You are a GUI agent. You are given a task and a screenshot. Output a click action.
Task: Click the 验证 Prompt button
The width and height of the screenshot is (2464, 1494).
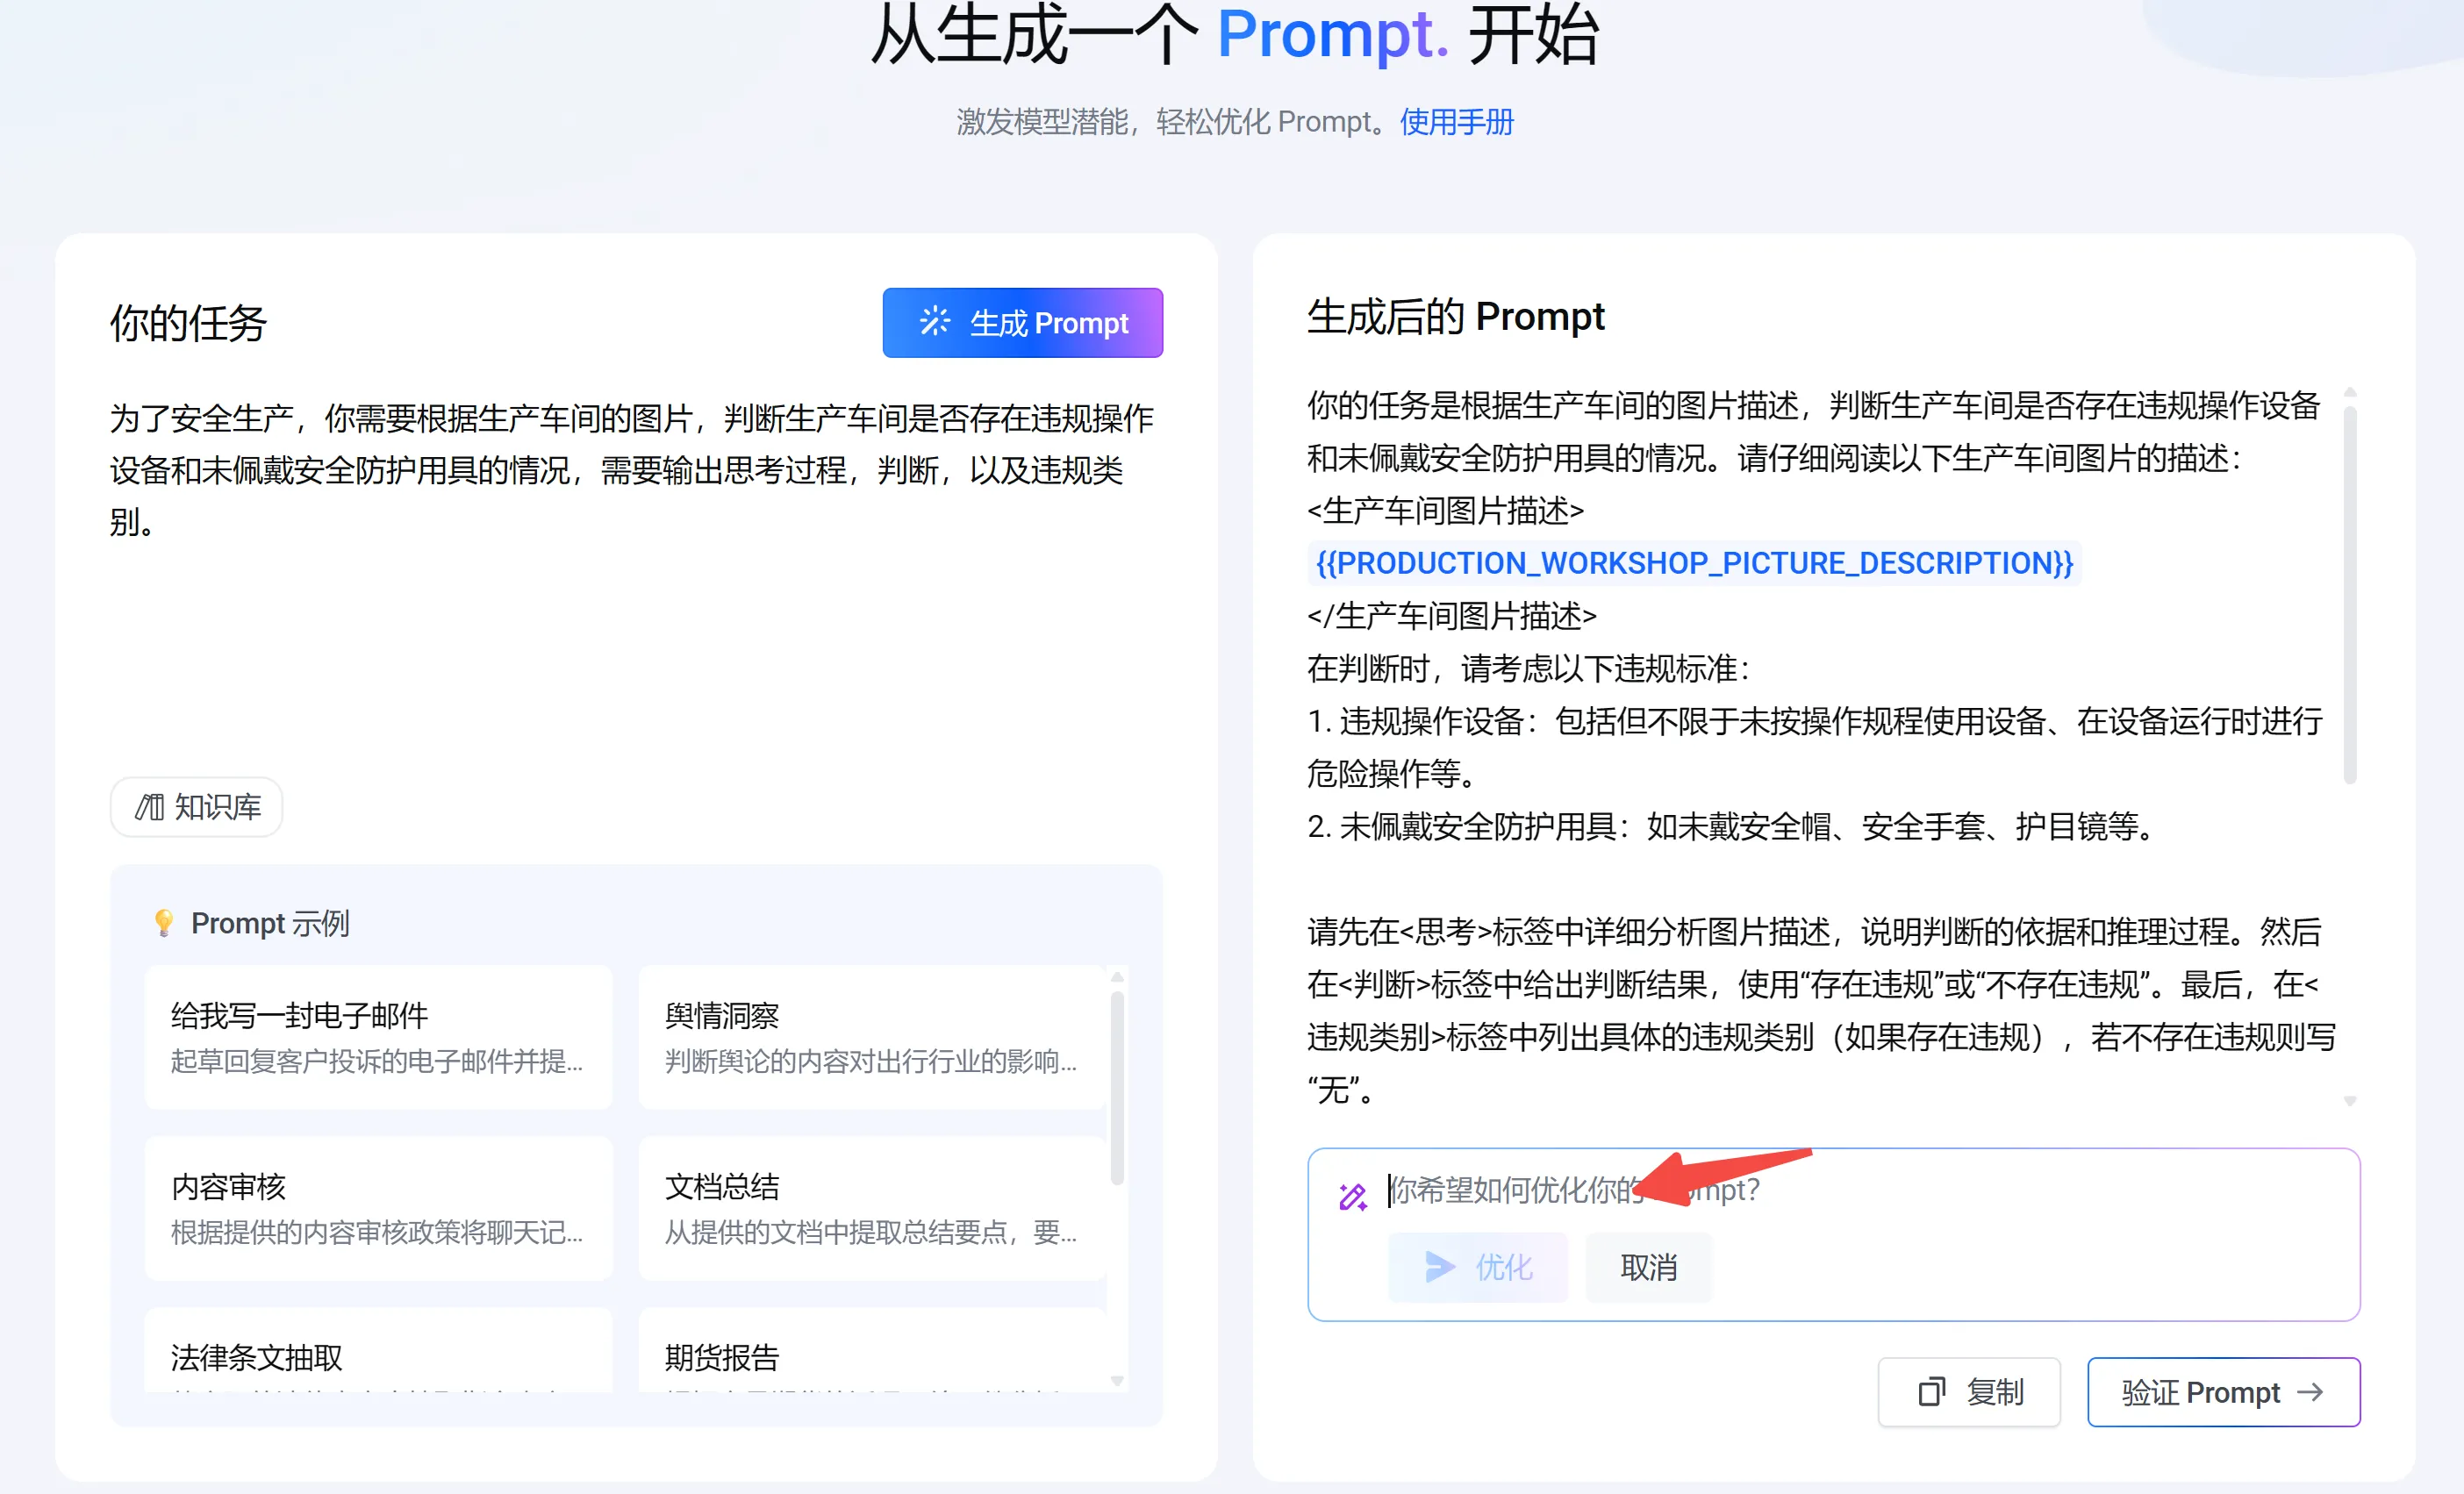coord(2222,1391)
